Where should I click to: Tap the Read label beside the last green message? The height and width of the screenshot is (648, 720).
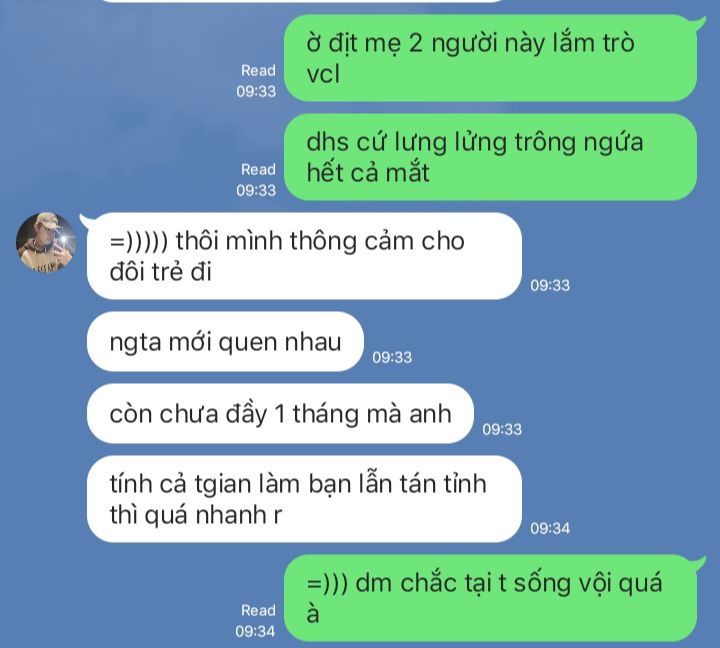coord(259,610)
